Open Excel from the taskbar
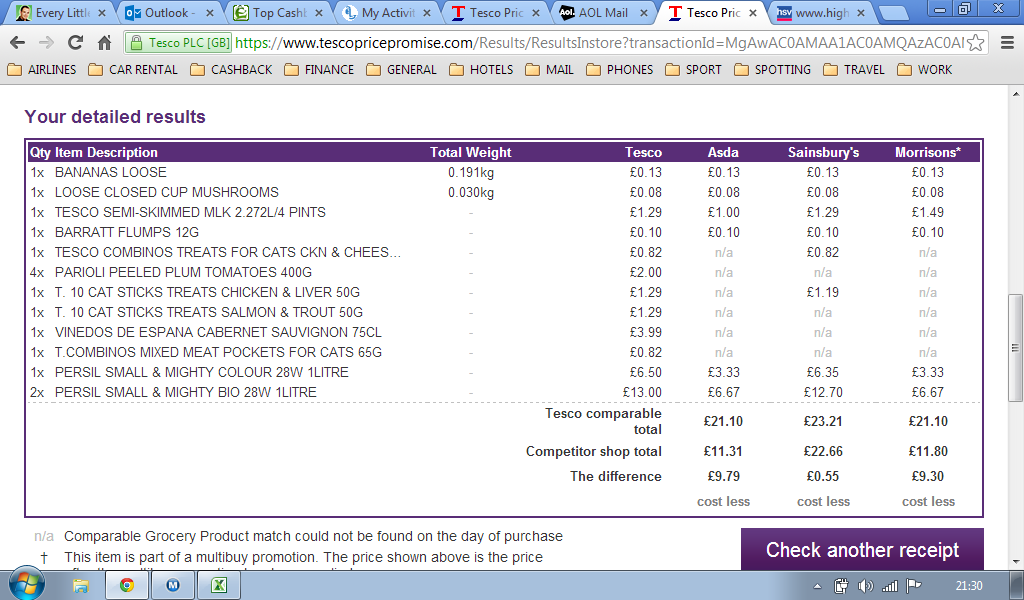The width and height of the screenshot is (1024, 600). coord(218,585)
